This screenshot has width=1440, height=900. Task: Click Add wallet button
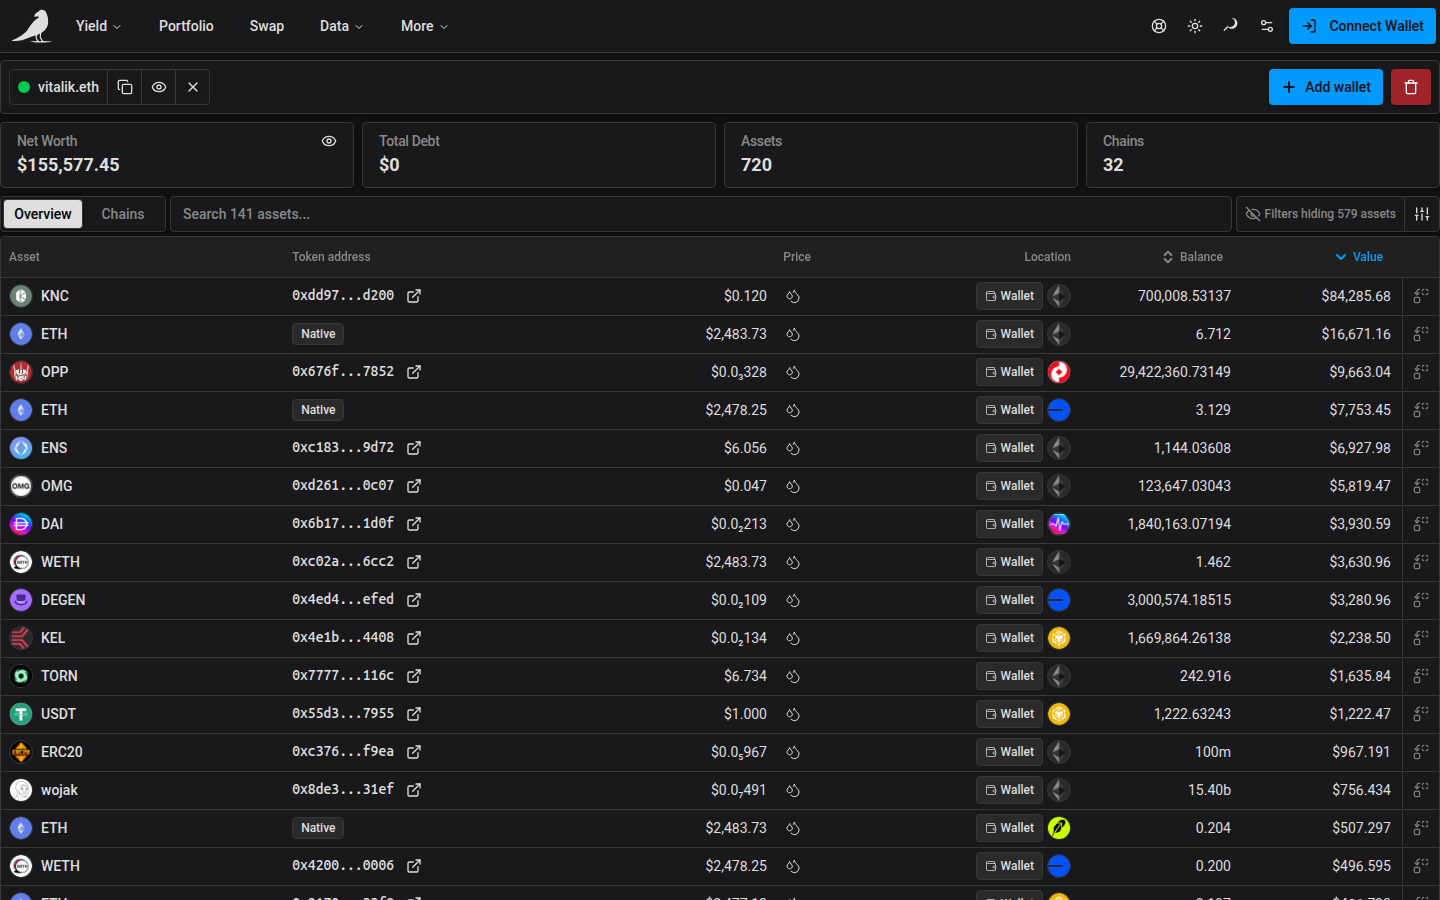(1326, 87)
